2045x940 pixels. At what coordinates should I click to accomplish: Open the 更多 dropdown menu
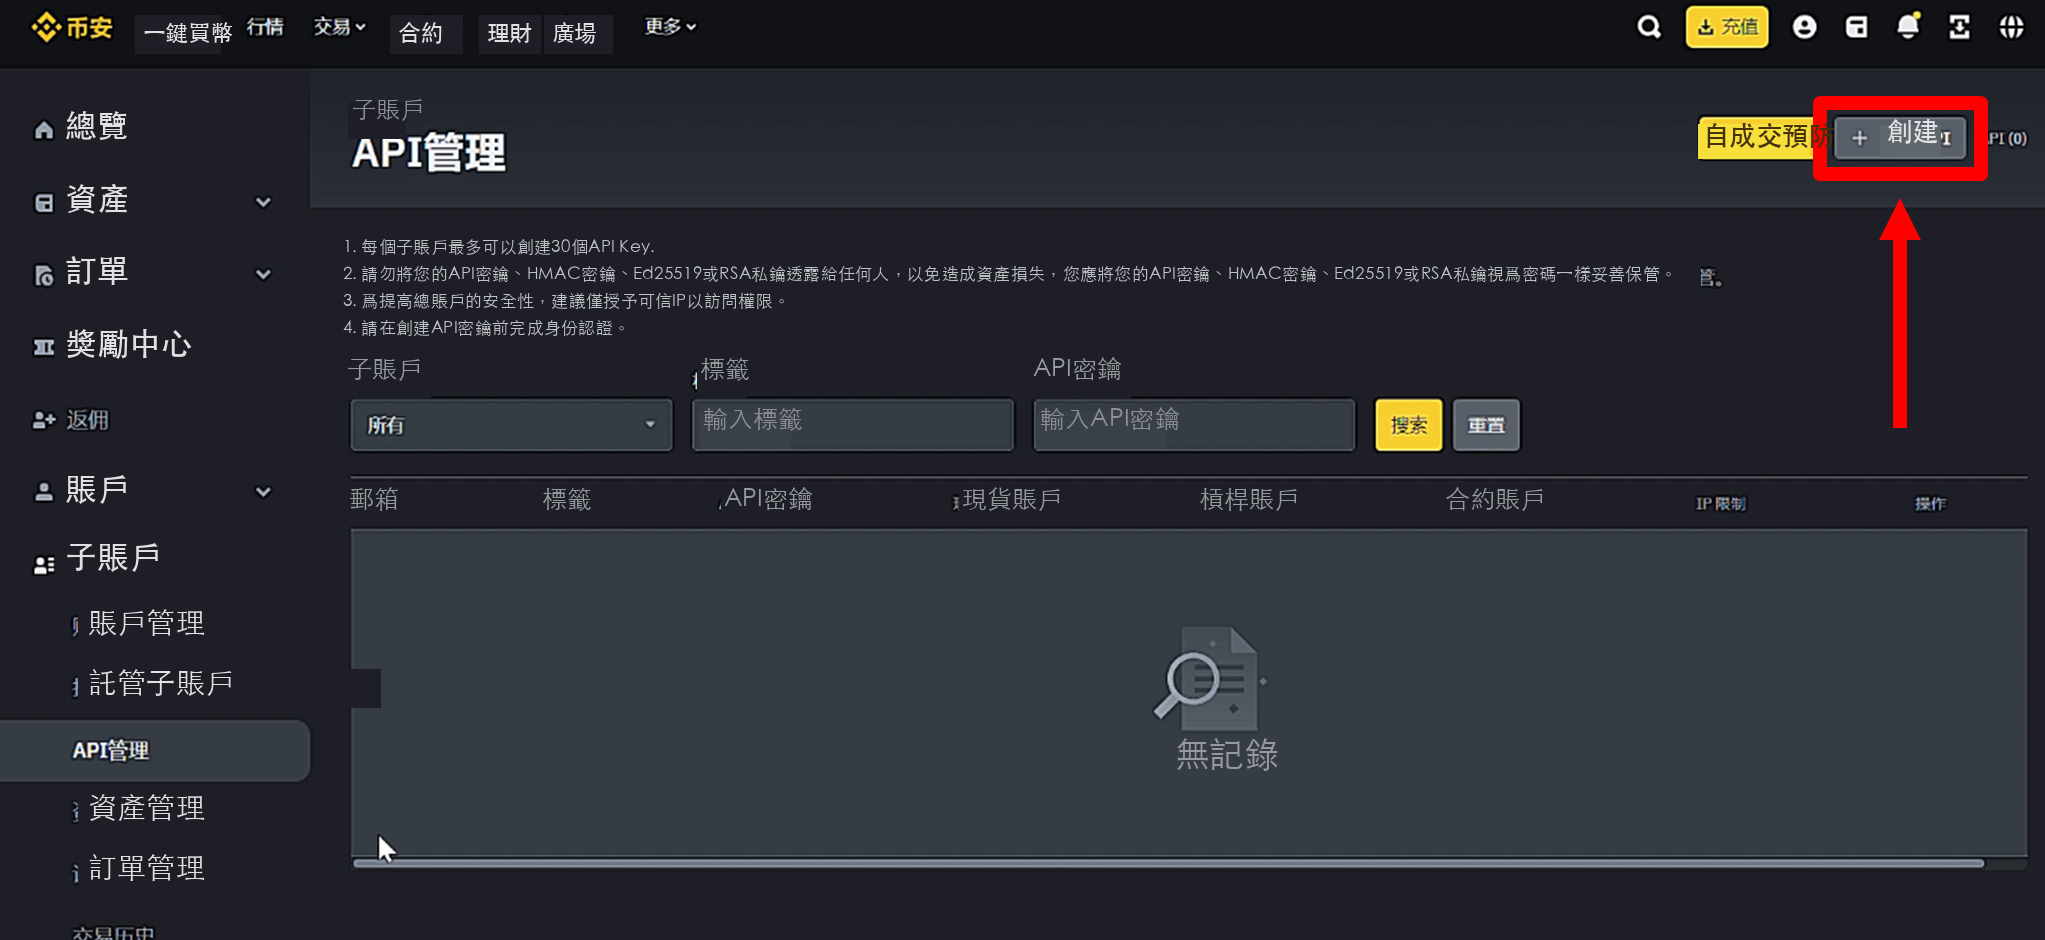tap(670, 27)
